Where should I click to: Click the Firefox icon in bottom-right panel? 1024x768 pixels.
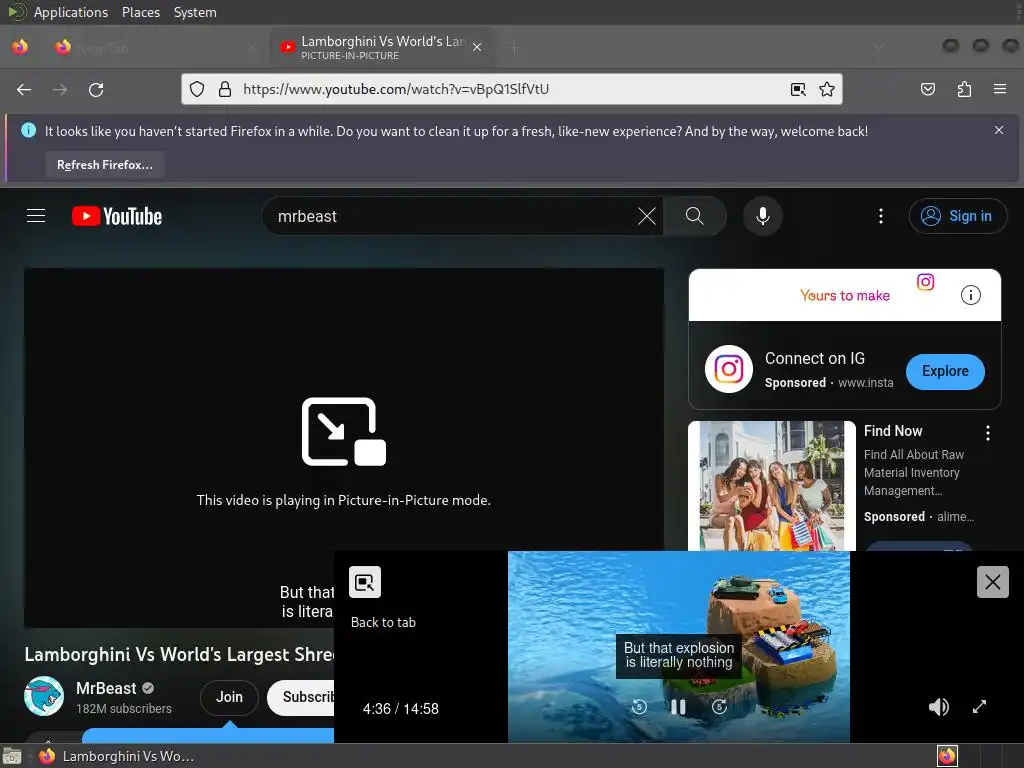coord(947,756)
